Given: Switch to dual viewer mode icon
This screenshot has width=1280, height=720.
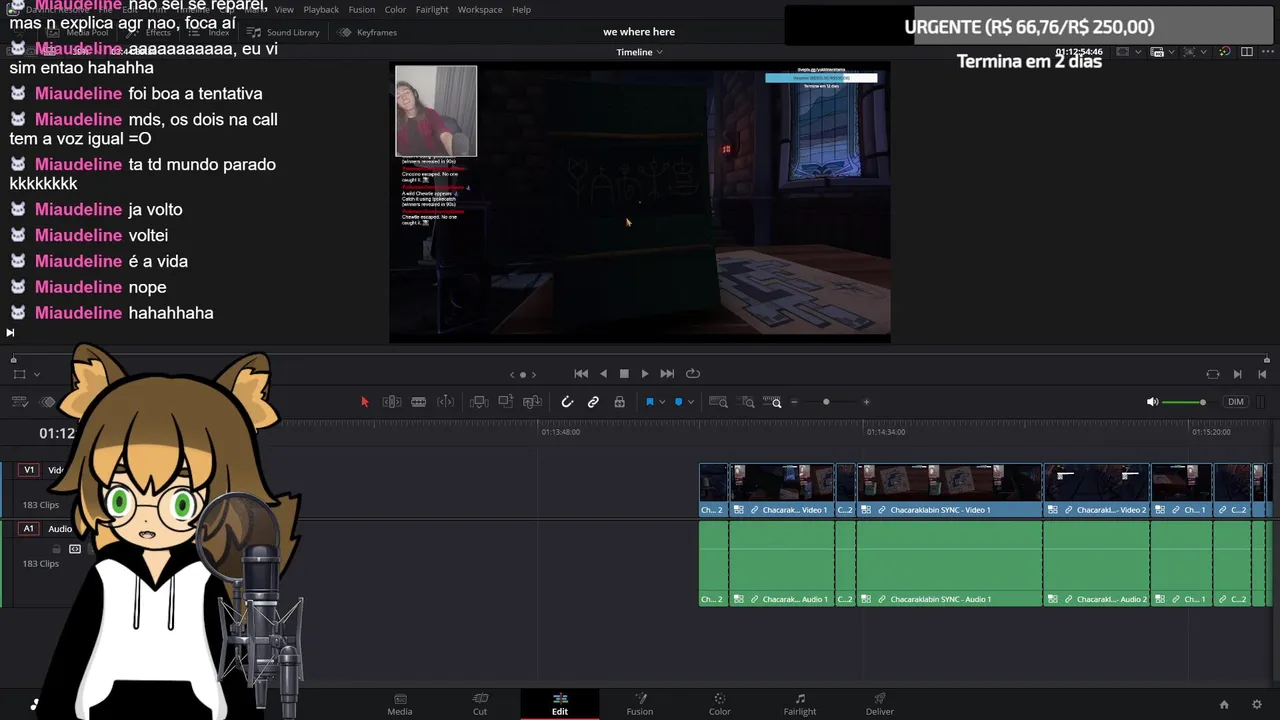Looking at the screenshot, I should click(x=1246, y=52).
